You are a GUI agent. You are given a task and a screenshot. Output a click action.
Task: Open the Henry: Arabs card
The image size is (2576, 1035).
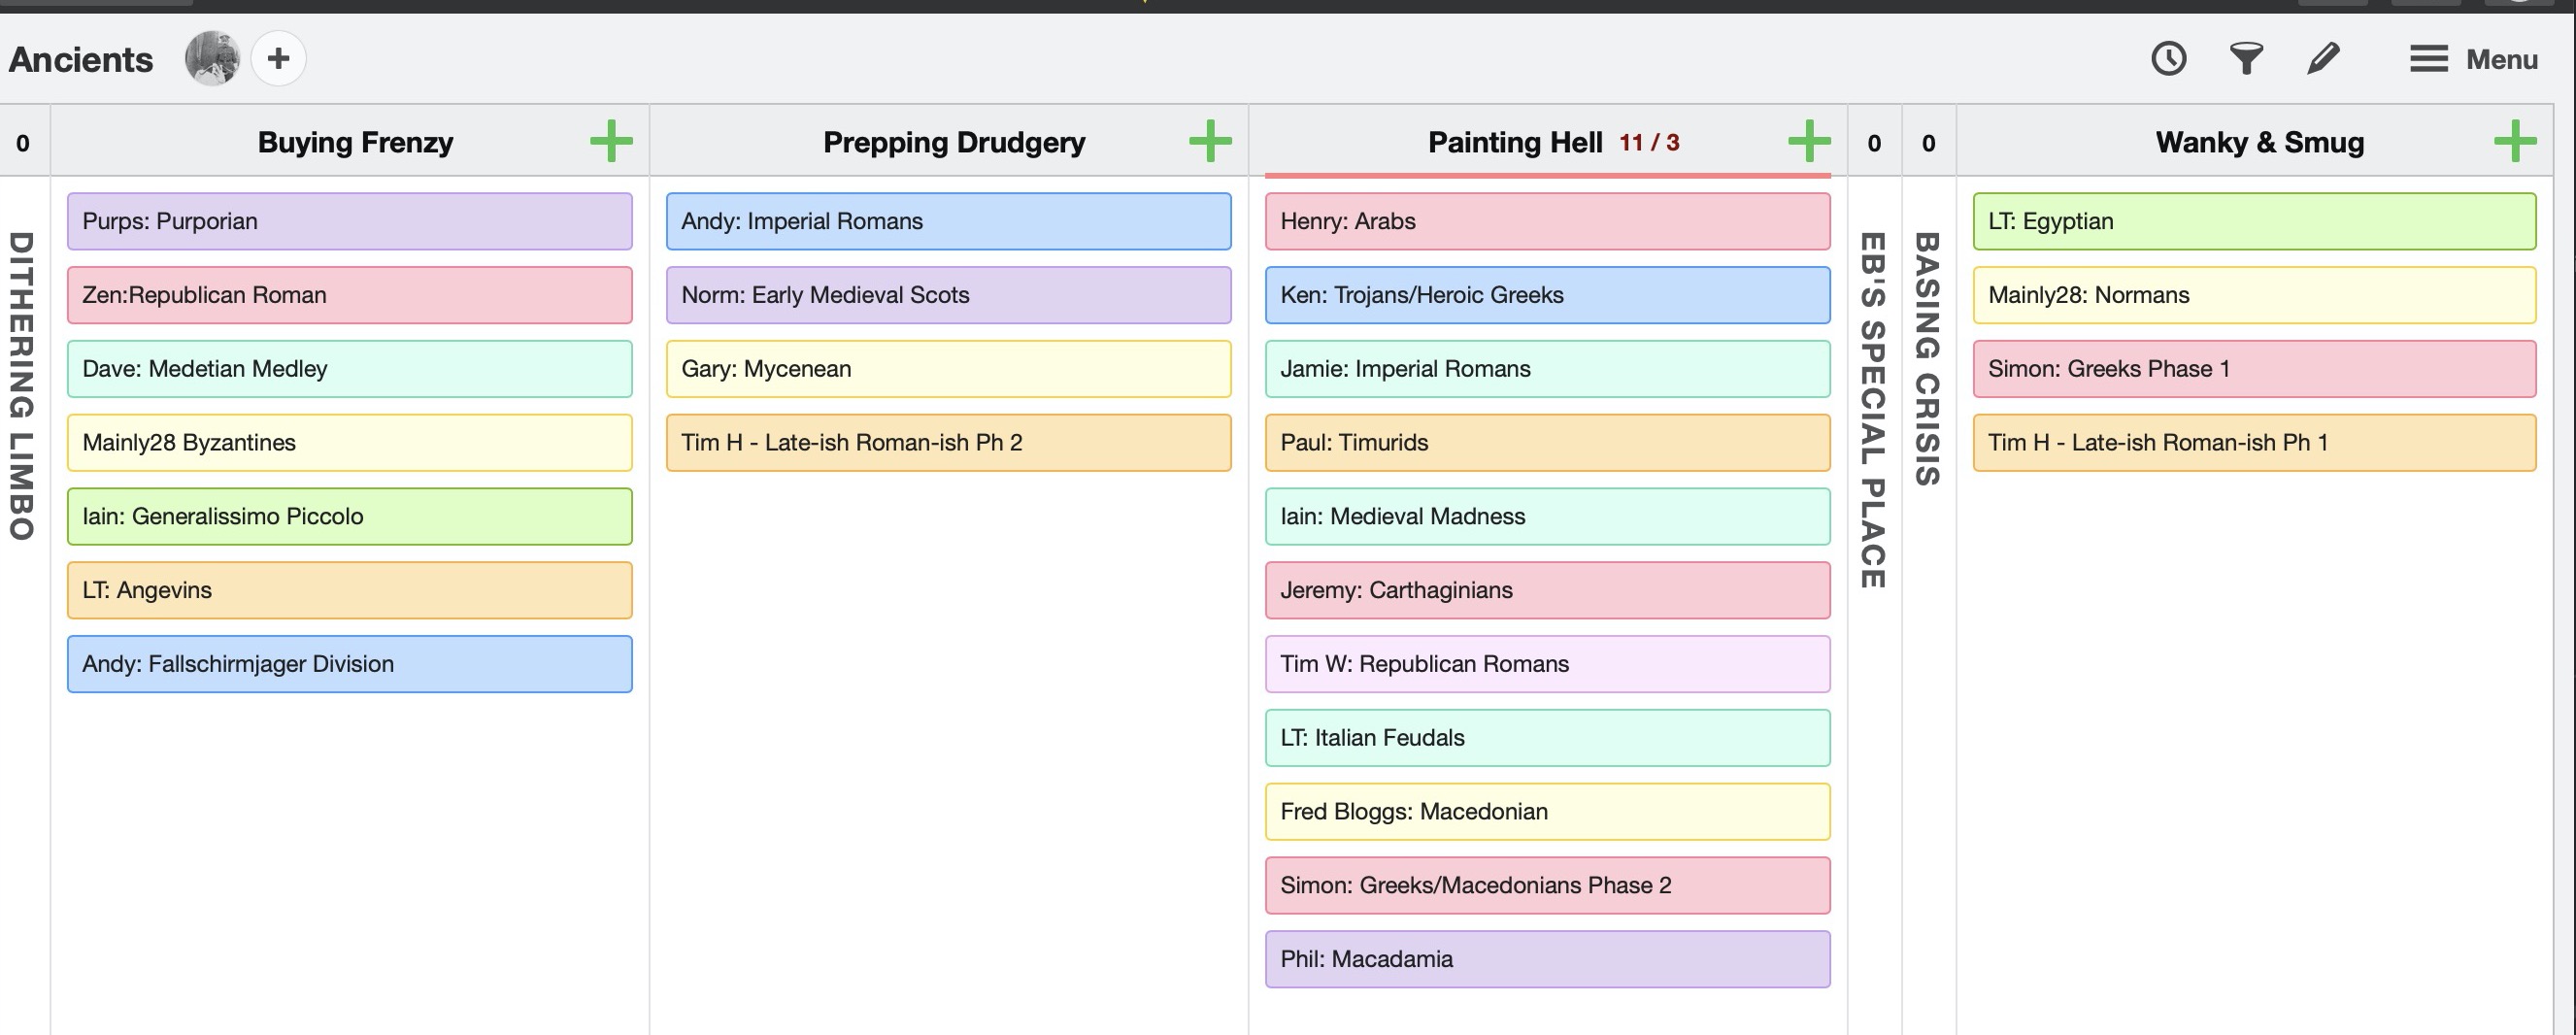point(1547,221)
